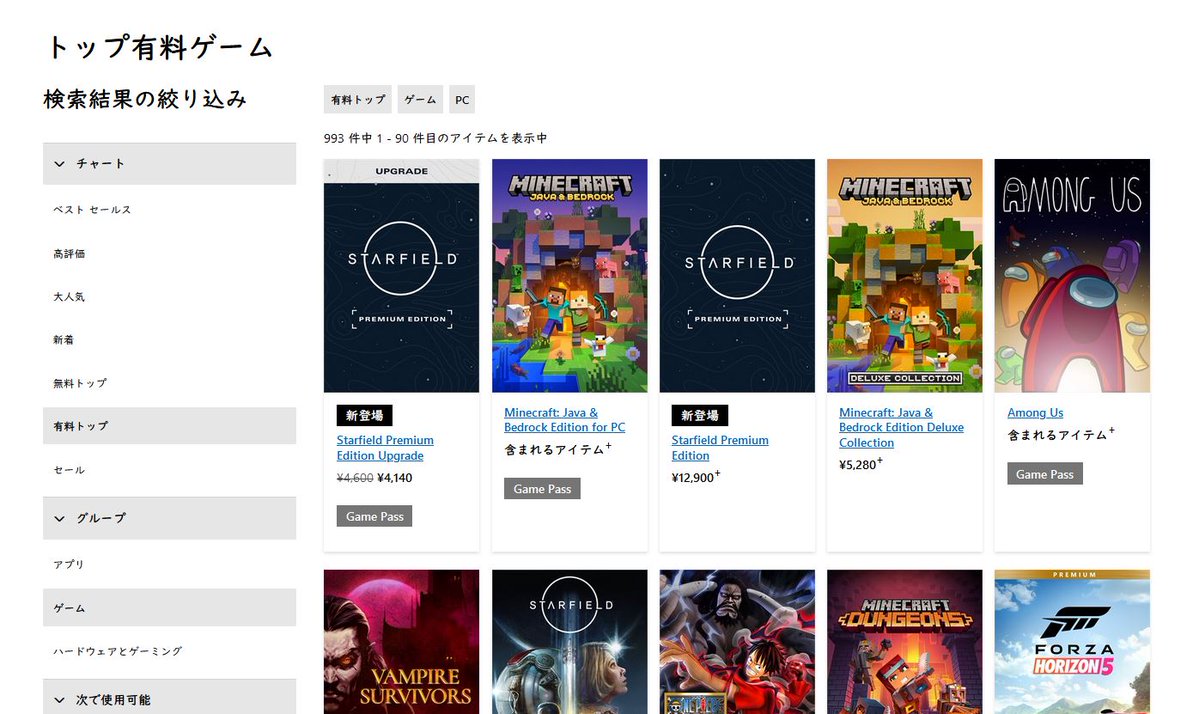Choose アプリ group filter
The width and height of the screenshot is (1199, 714).
click(69, 564)
